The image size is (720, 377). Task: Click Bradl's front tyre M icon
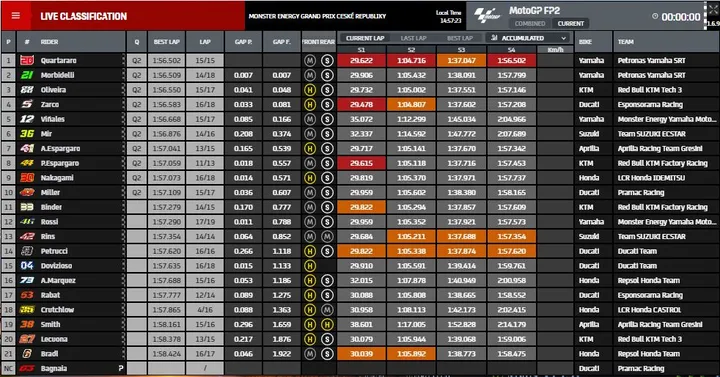click(x=310, y=354)
